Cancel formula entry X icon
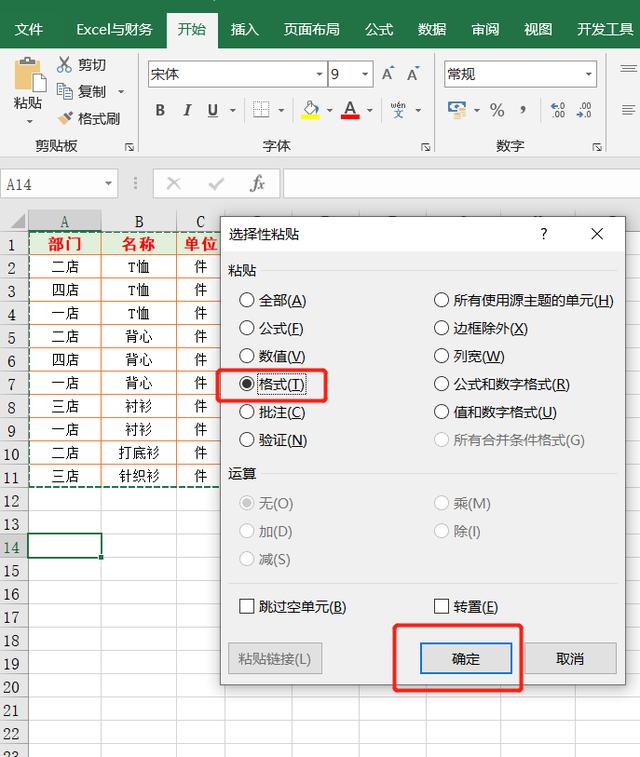Image resolution: width=640 pixels, height=757 pixels. click(173, 183)
